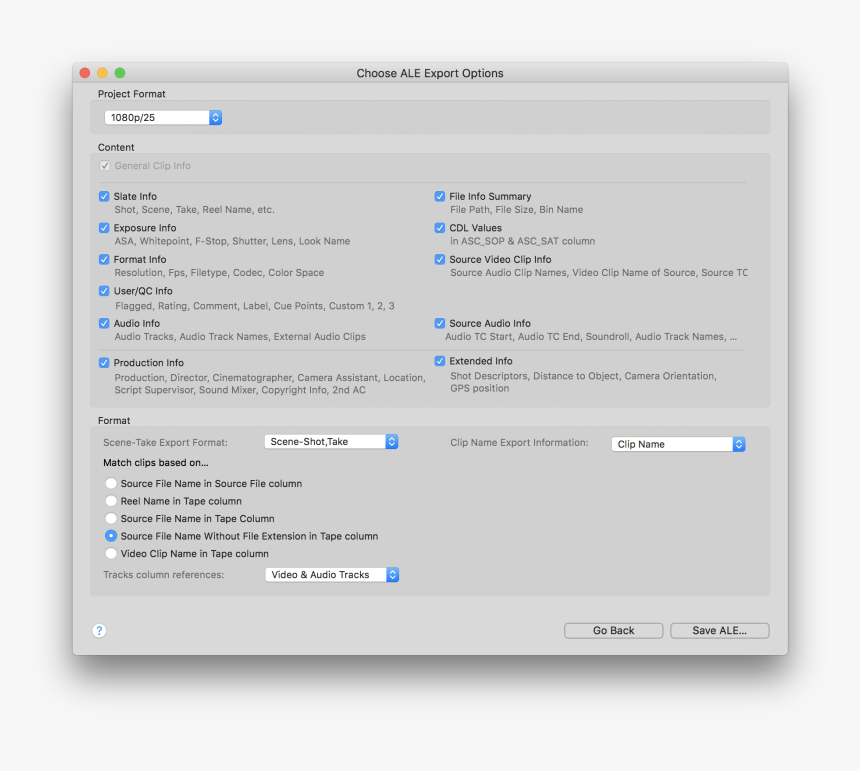This screenshot has width=860, height=771.
Task: Toggle User/QC Info off
Action: tap(103, 291)
